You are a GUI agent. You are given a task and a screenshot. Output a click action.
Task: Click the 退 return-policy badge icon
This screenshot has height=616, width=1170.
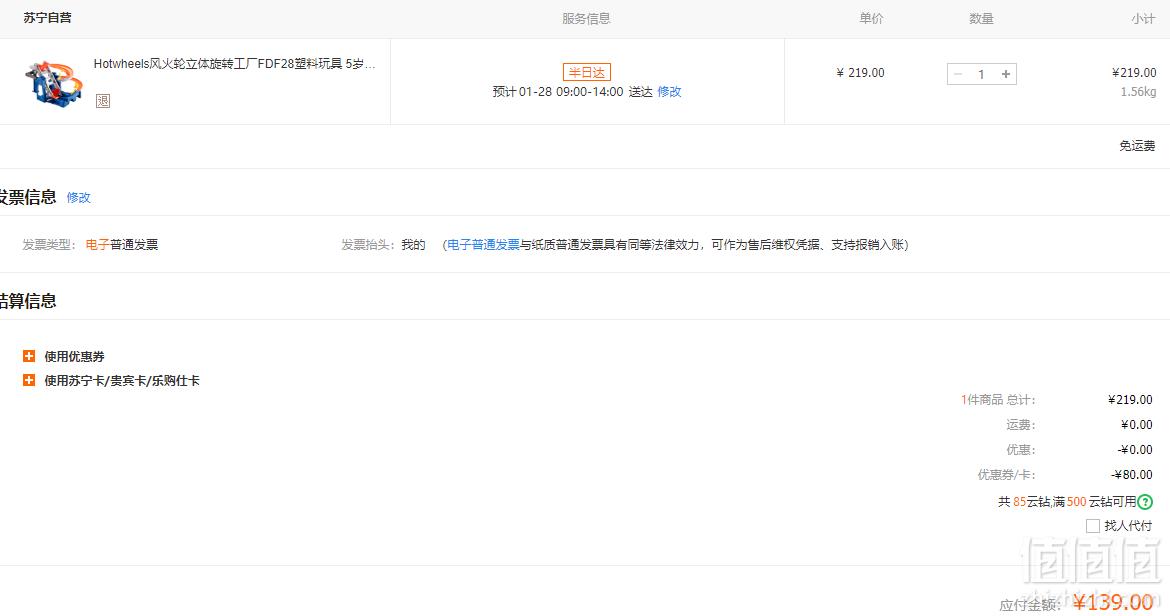(103, 101)
